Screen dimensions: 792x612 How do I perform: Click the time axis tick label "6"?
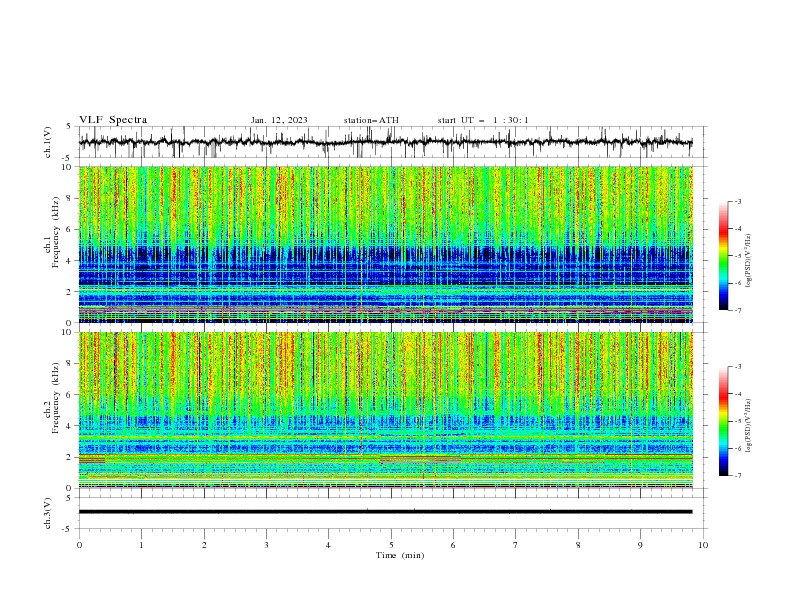453,545
